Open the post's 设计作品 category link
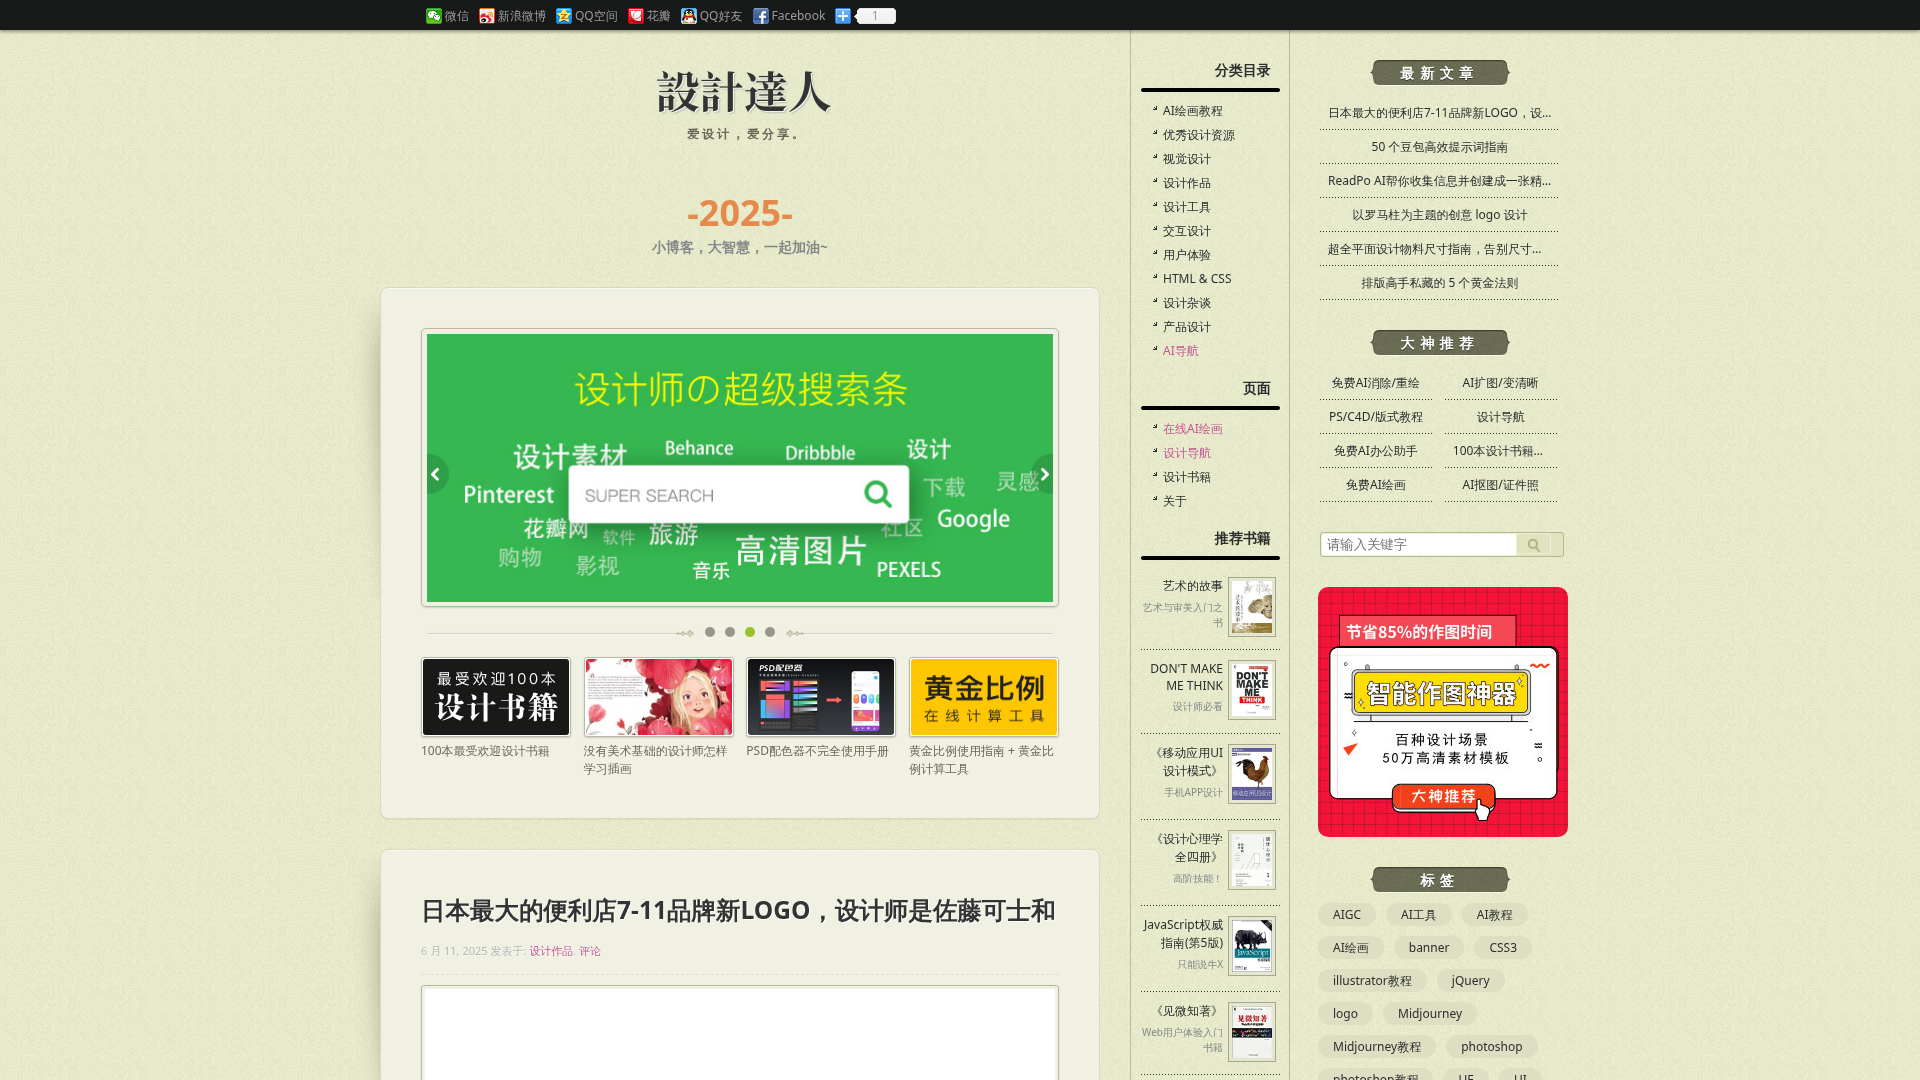 551,951
